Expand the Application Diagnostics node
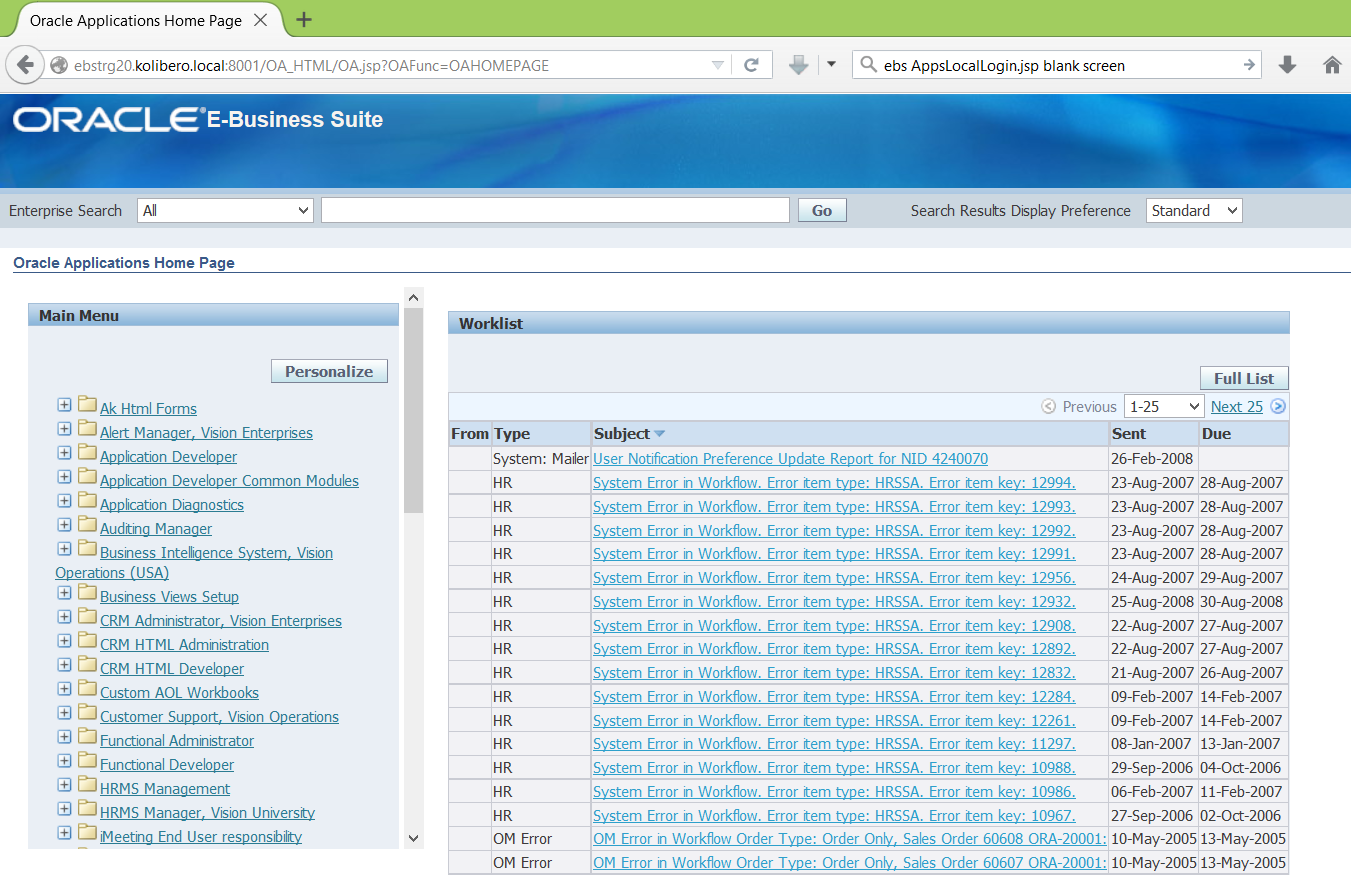This screenshot has width=1351, height=875. click(x=64, y=500)
